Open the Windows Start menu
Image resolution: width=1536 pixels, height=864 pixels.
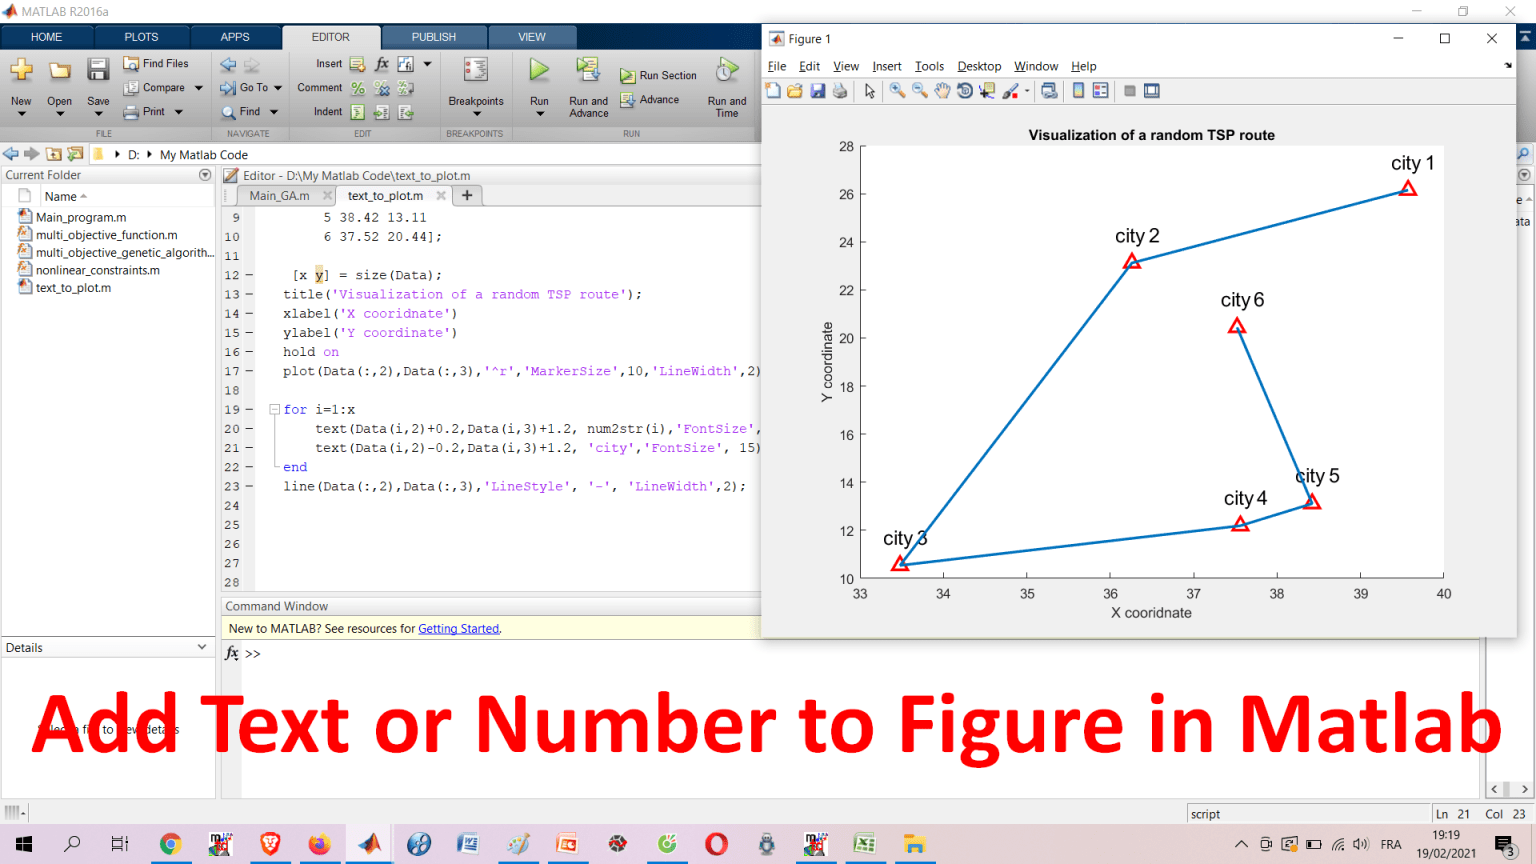(x=24, y=845)
